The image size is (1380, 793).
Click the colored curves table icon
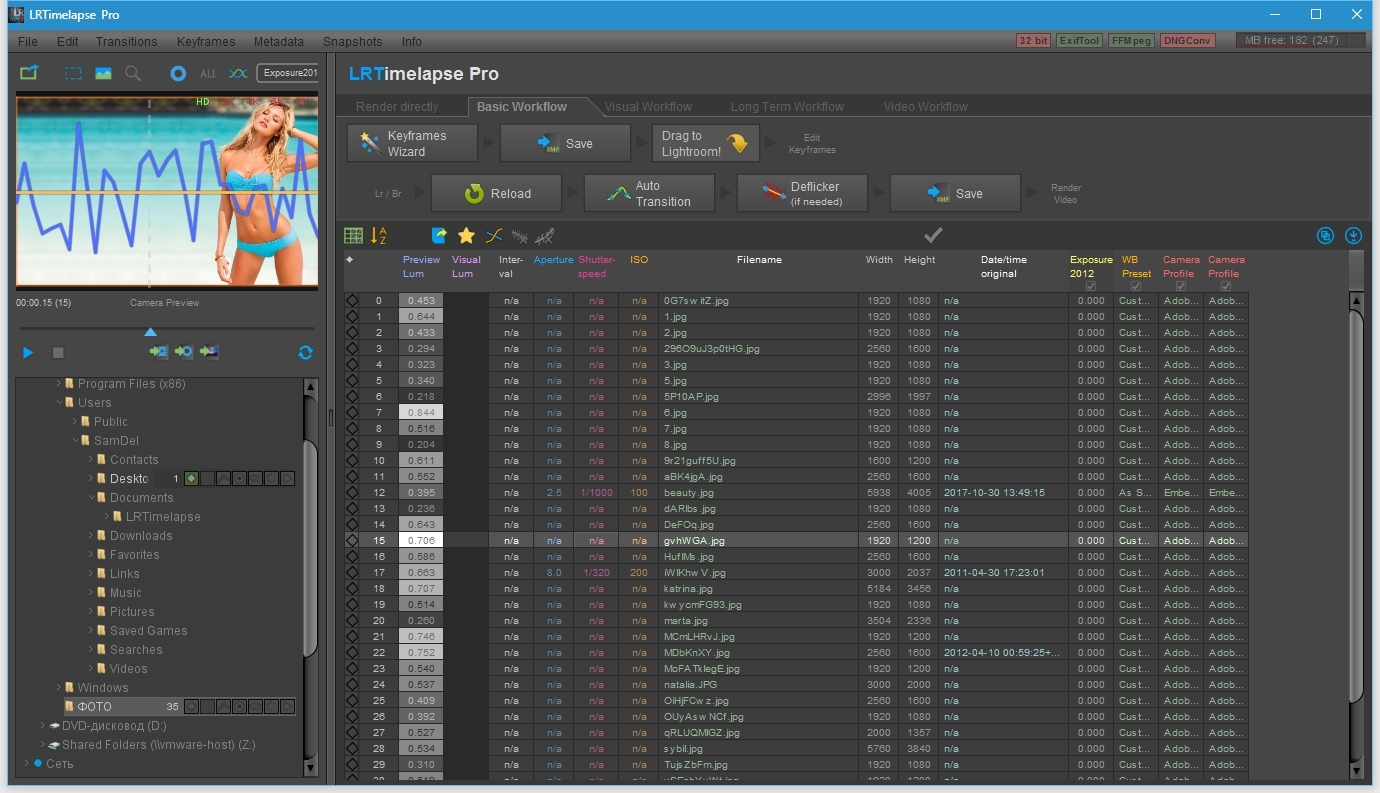493,236
